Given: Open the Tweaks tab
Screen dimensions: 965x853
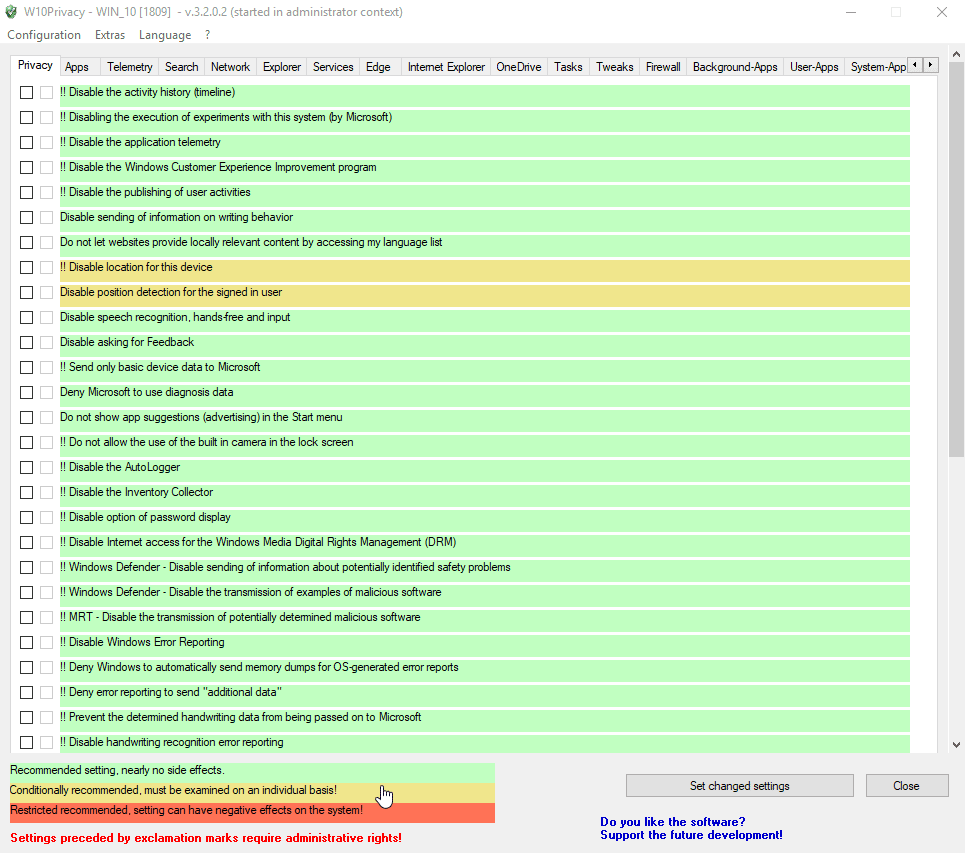Looking at the screenshot, I should click(614, 67).
